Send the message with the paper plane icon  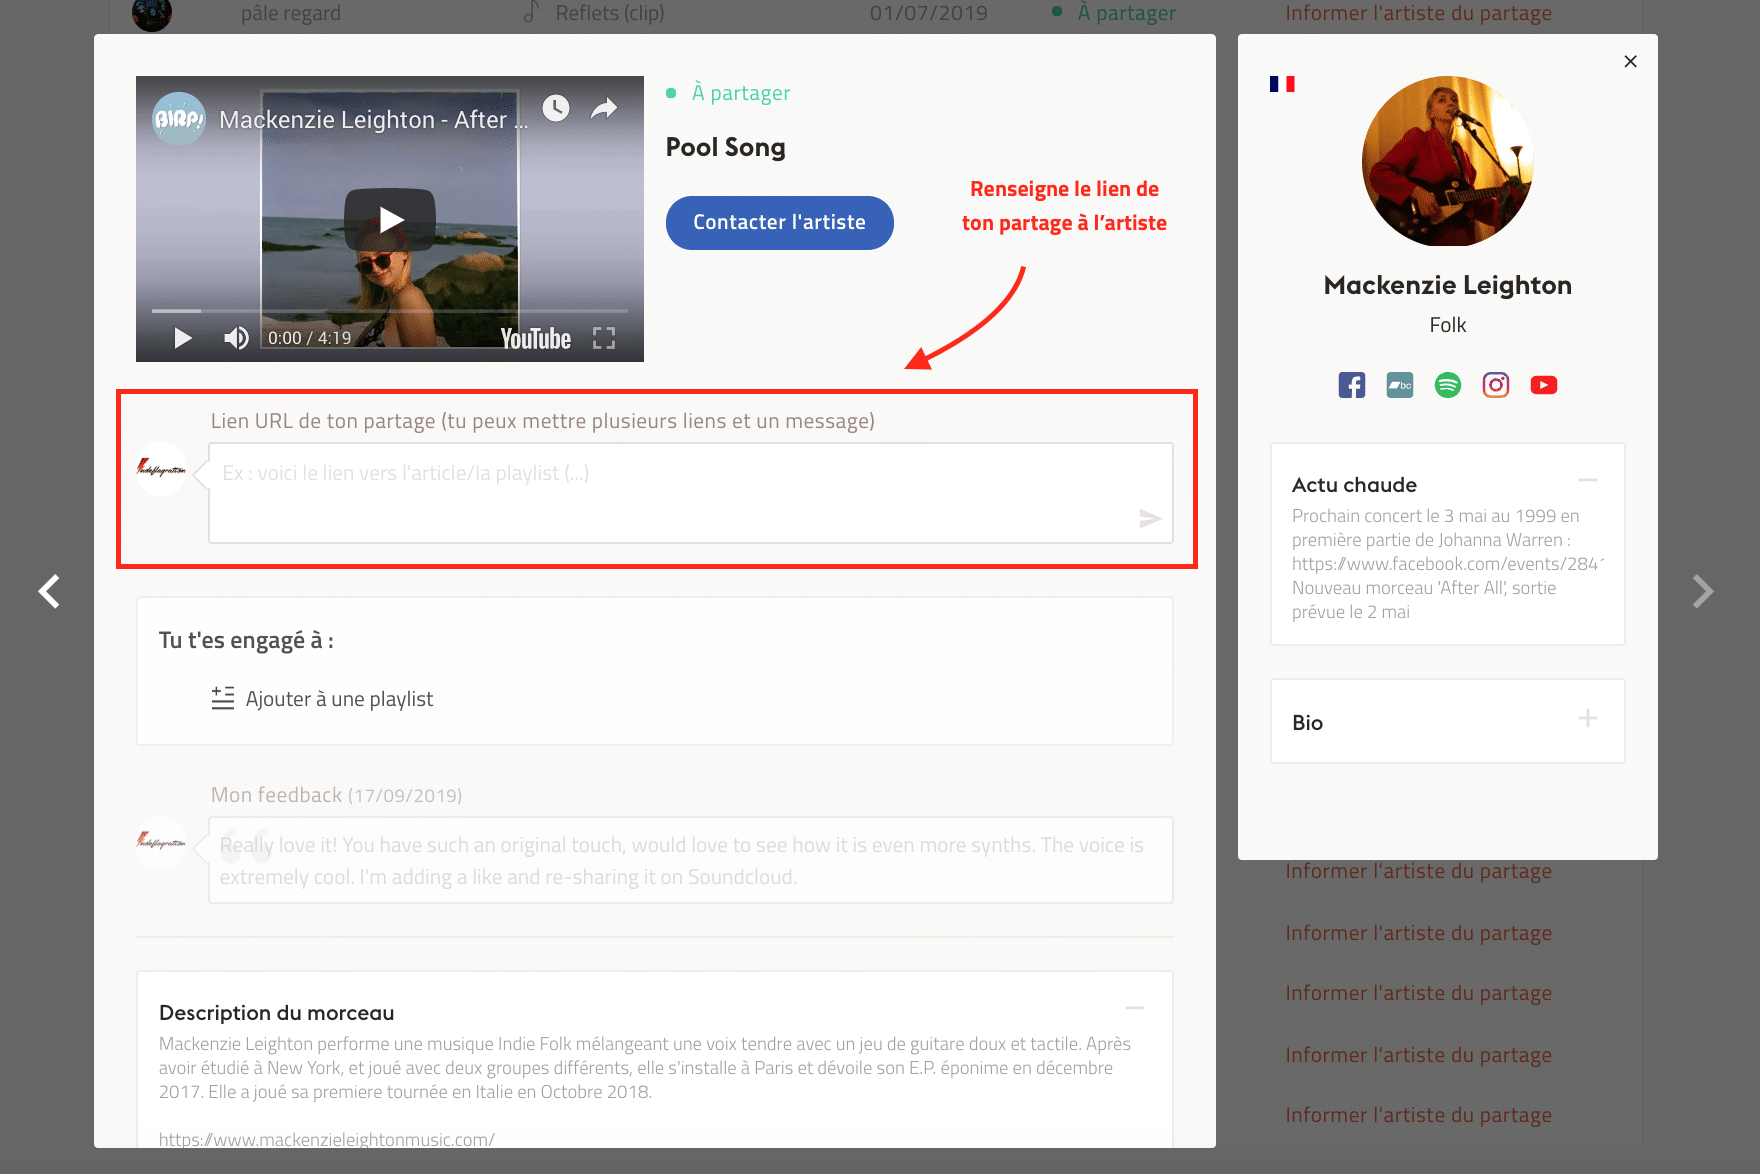pyautogui.click(x=1150, y=518)
